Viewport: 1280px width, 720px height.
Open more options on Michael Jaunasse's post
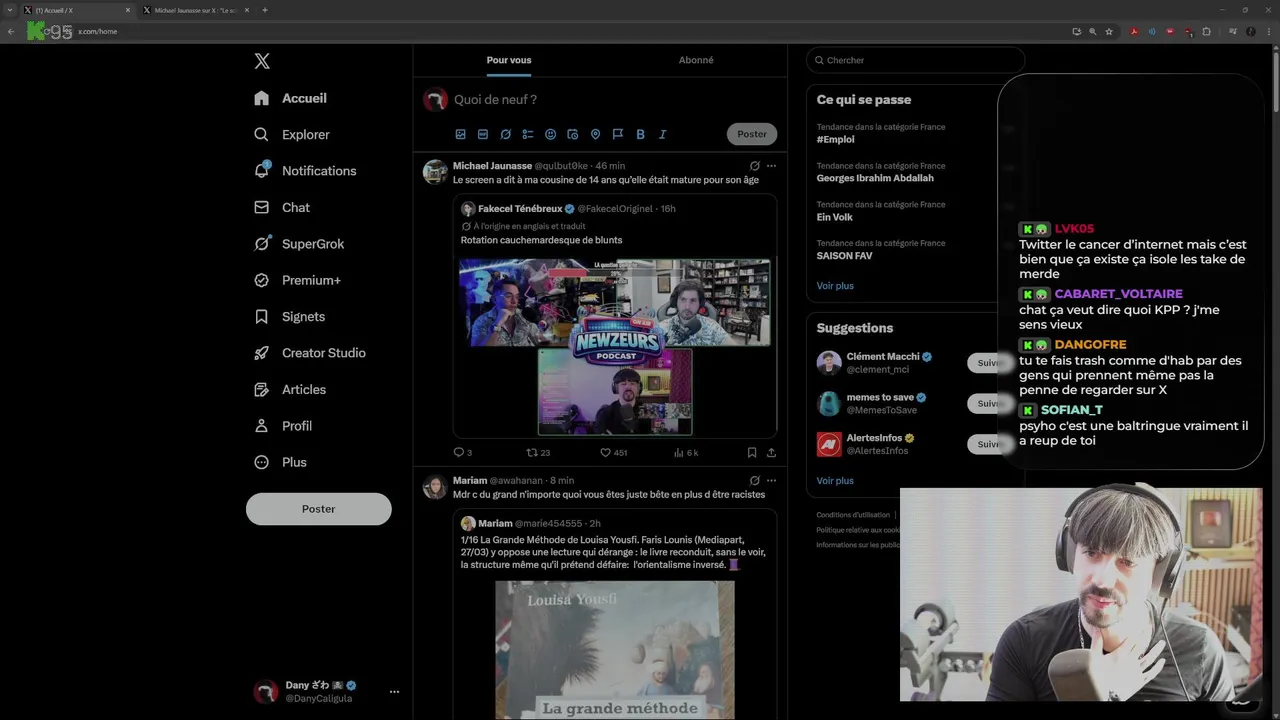click(x=771, y=166)
